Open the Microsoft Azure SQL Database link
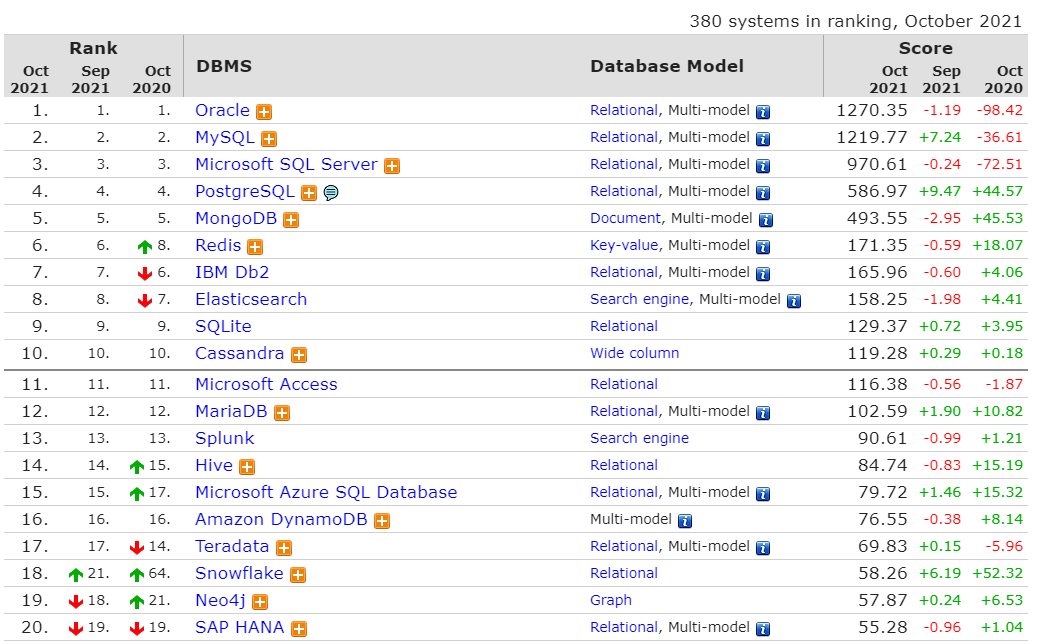 [326, 493]
